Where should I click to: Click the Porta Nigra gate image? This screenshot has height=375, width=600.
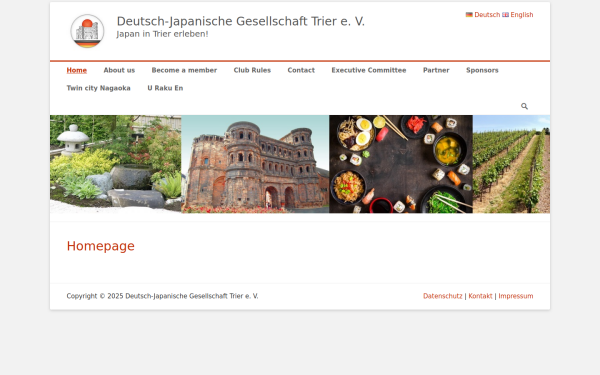coord(255,164)
